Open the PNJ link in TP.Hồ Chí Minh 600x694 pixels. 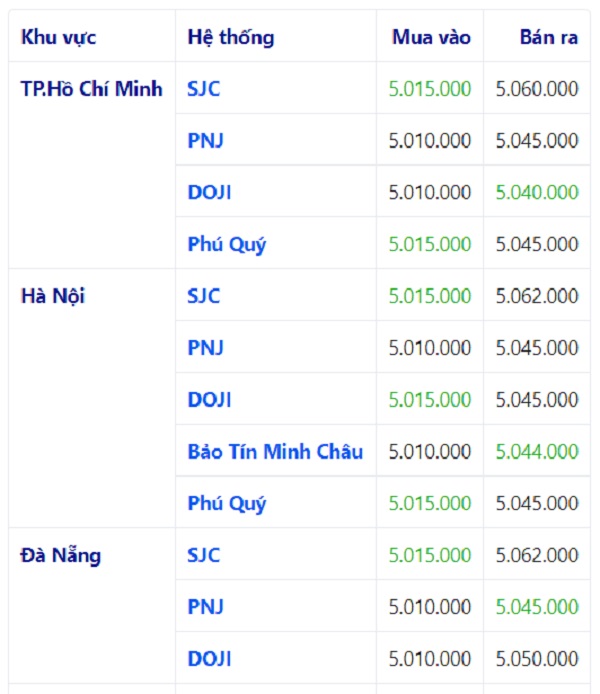pos(205,141)
